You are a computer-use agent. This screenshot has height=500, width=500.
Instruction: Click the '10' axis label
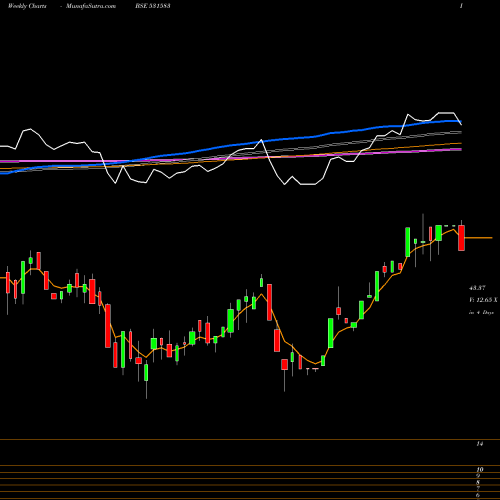tap(480, 470)
